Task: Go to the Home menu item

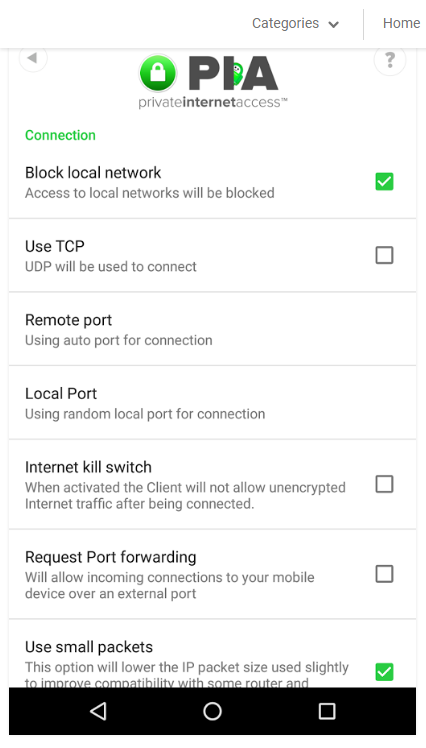Action: tap(401, 23)
